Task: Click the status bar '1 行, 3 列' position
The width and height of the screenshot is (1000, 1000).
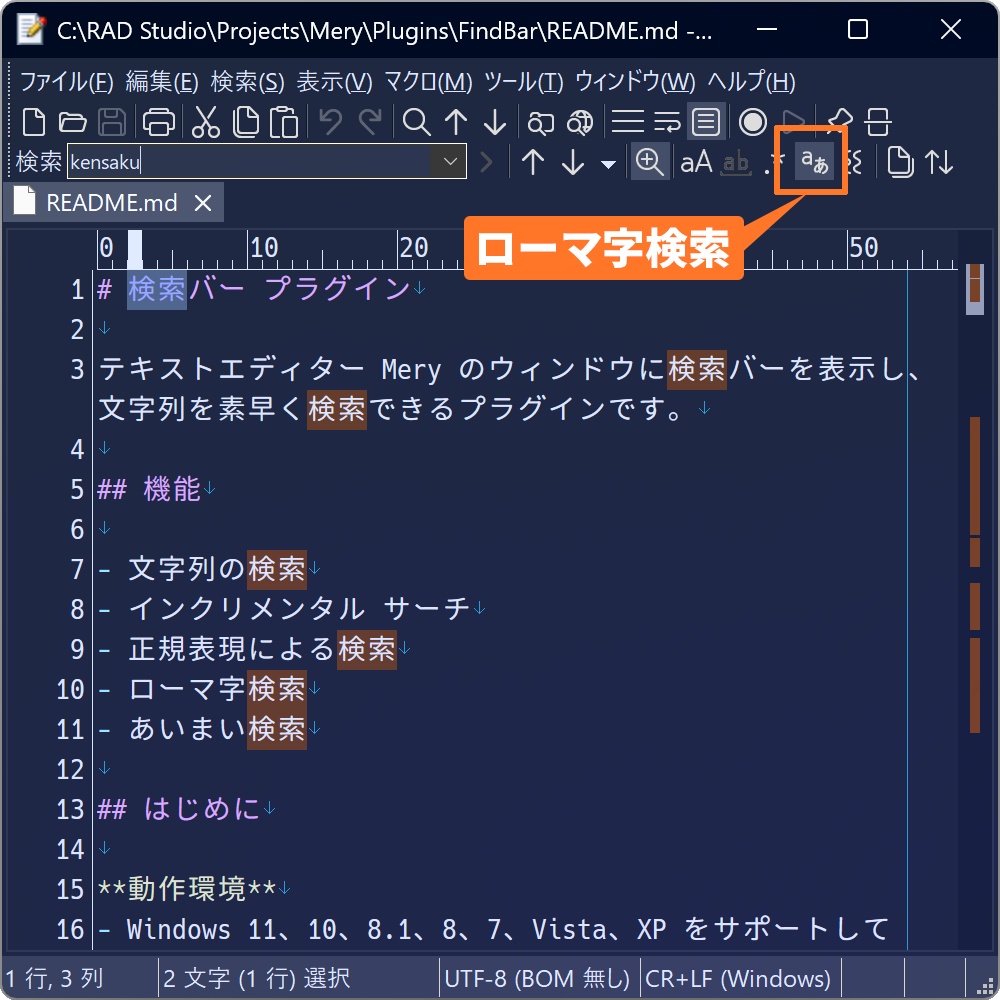Action: tap(55, 978)
